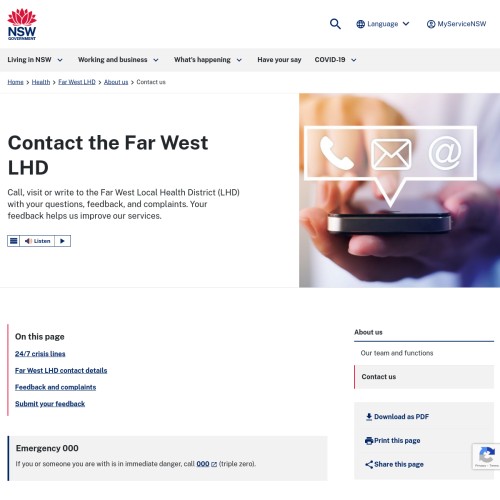
Task: Expand the Language dropdown
Action: click(383, 24)
